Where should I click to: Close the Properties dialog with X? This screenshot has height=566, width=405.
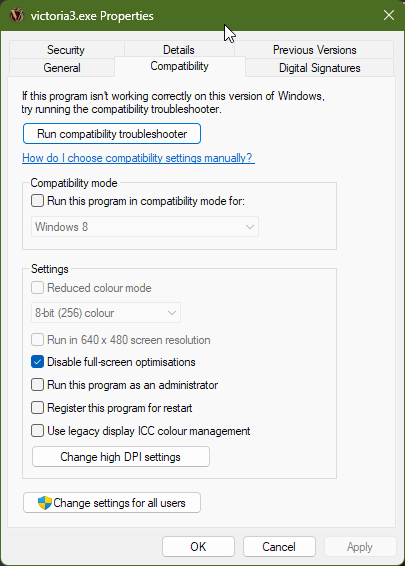tap(389, 15)
